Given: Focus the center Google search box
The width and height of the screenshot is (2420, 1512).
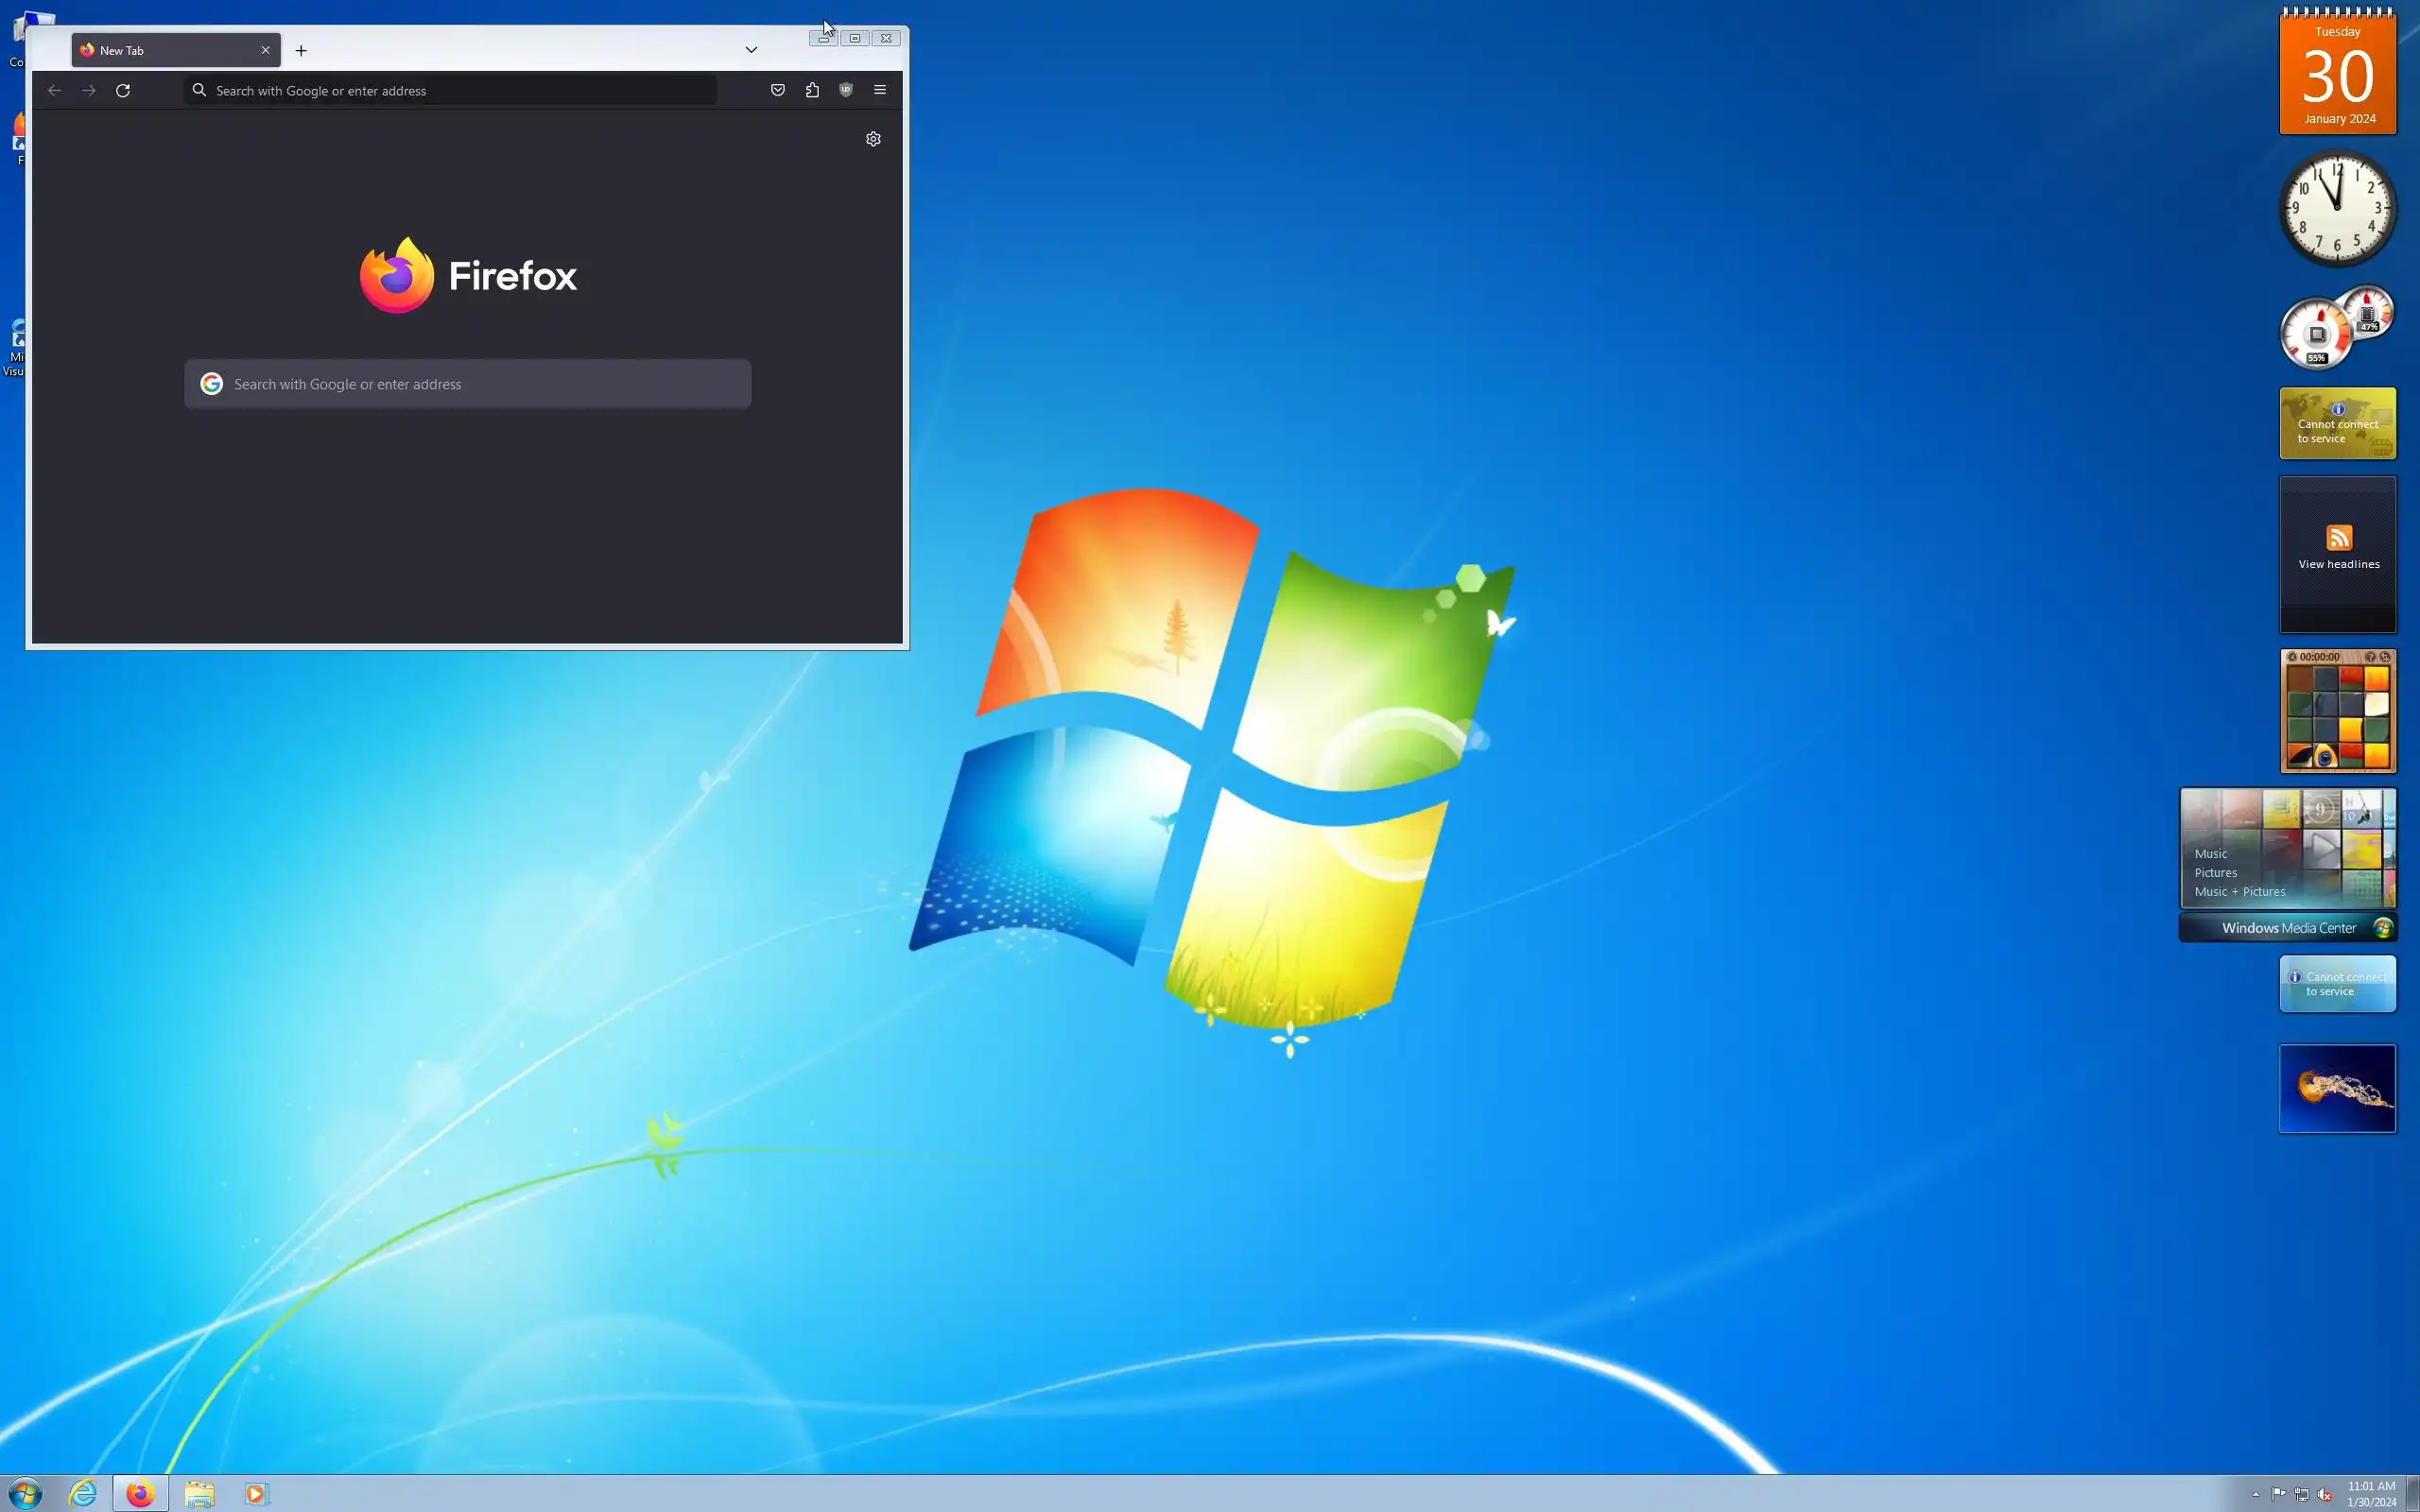Looking at the screenshot, I should (468, 384).
